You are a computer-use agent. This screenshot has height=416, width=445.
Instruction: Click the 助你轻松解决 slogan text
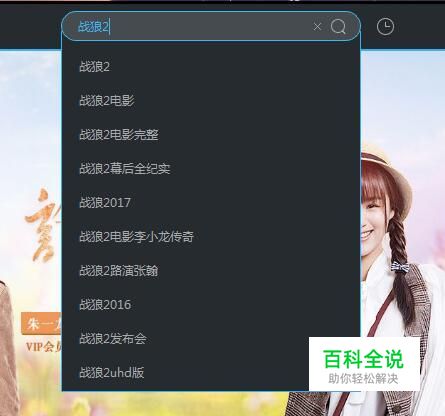point(363,379)
